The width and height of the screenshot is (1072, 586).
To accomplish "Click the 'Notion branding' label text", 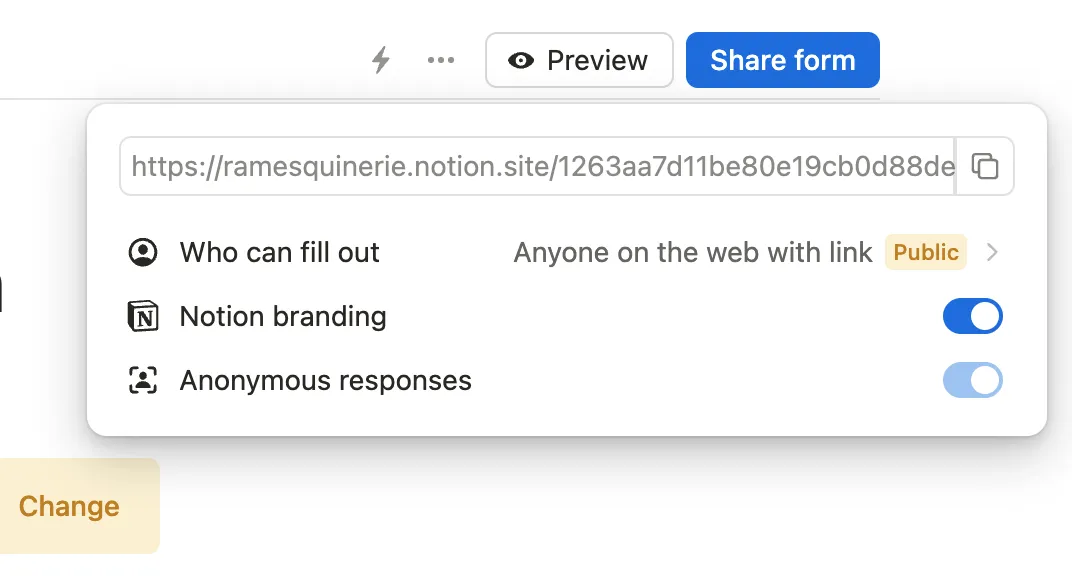I will click(283, 317).
